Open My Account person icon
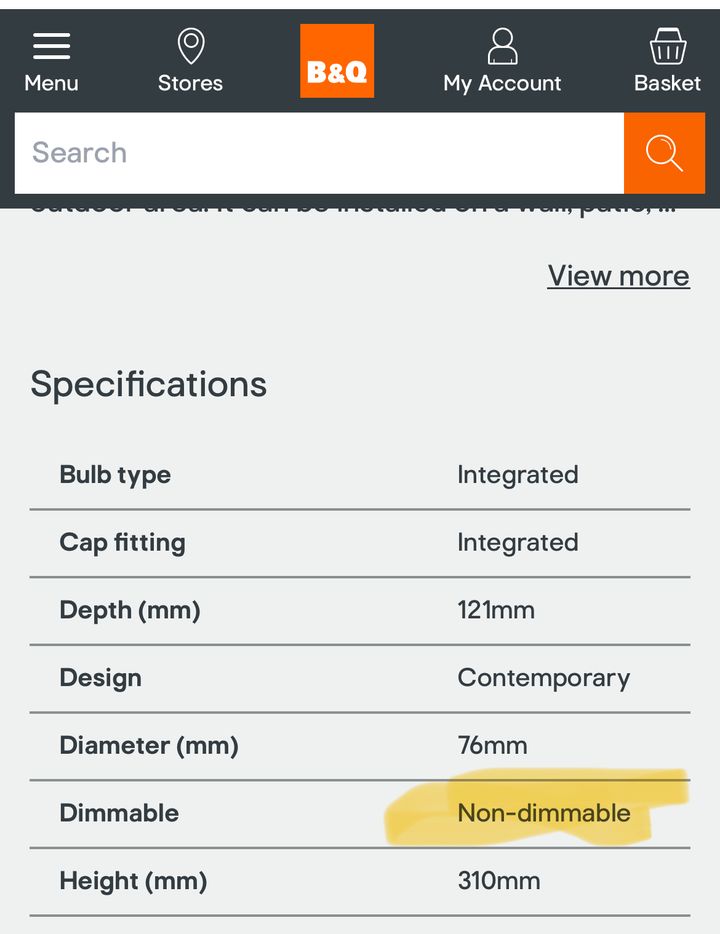Screen dimensions: 720x934 click(502, 46)
